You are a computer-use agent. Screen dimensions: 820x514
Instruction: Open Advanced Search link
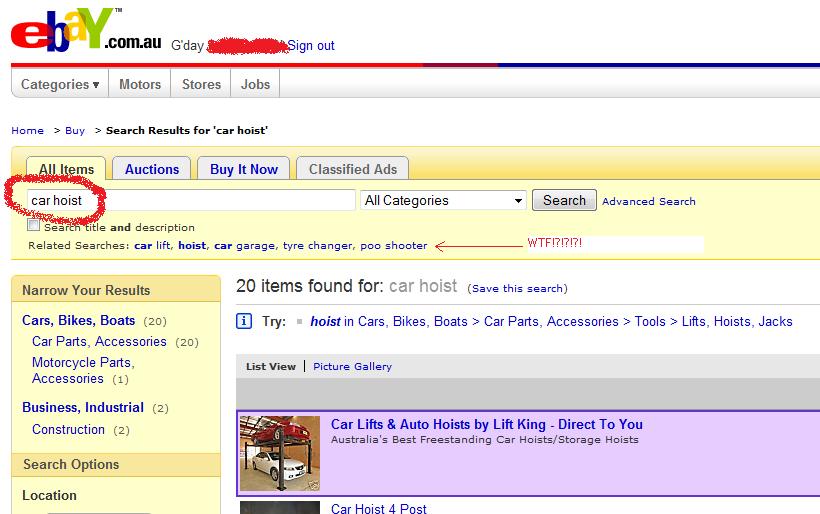point(649,201)
